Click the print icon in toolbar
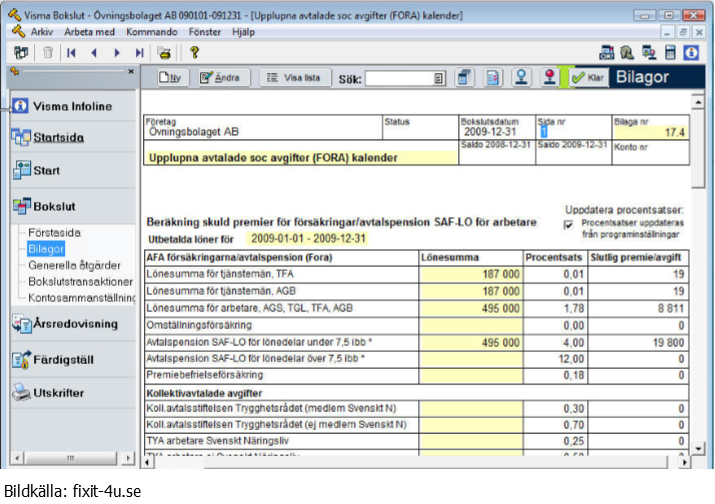Image resolution: width=715 pixels, height=504 pixels. coord(164,53)
